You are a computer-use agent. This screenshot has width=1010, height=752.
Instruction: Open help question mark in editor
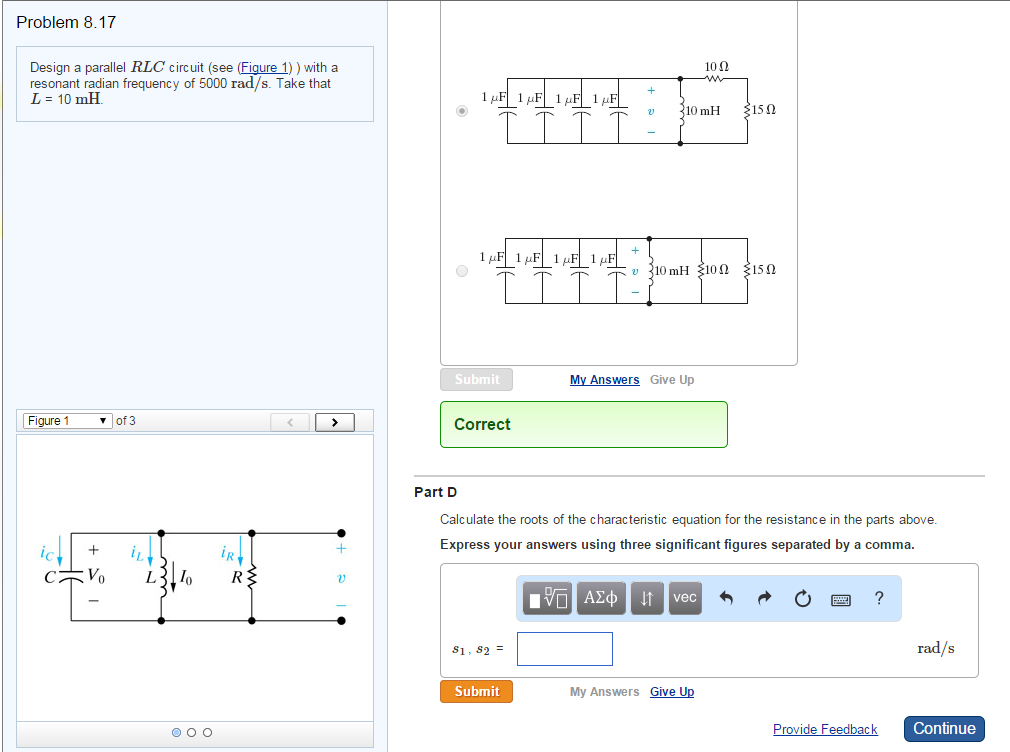pos(879,598)
